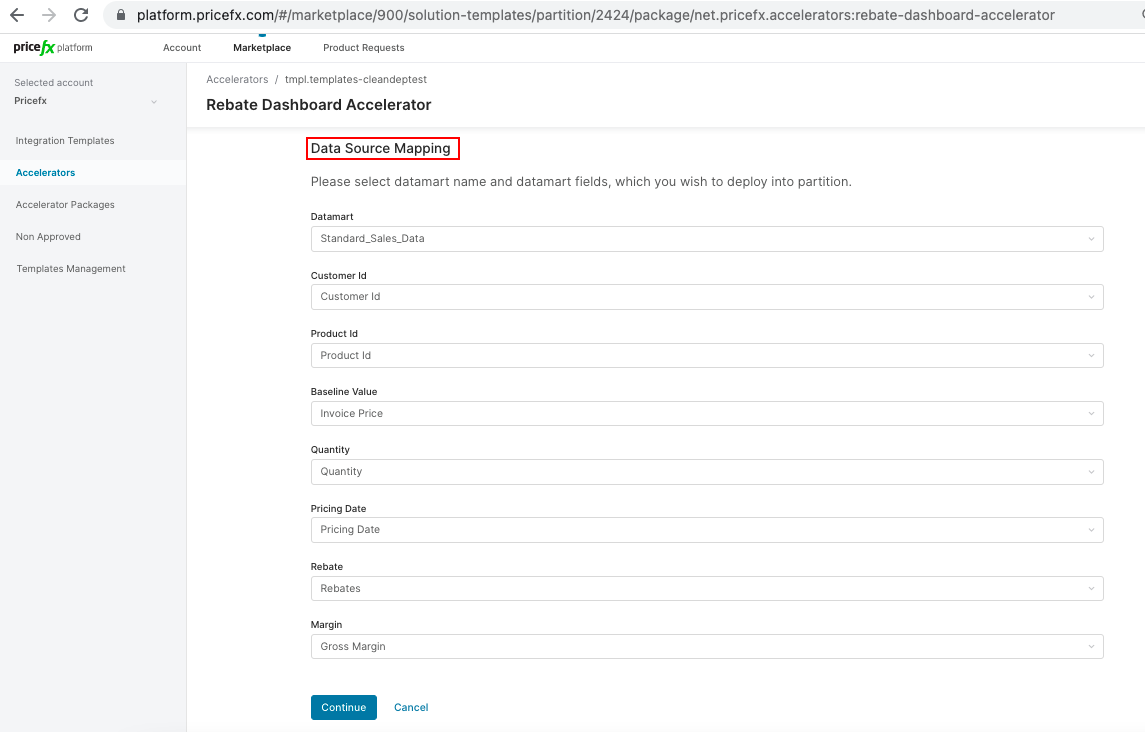The image size is (1145, 732).
Task: Open the Product Requests tab
Action: click(x=364, y=48)
